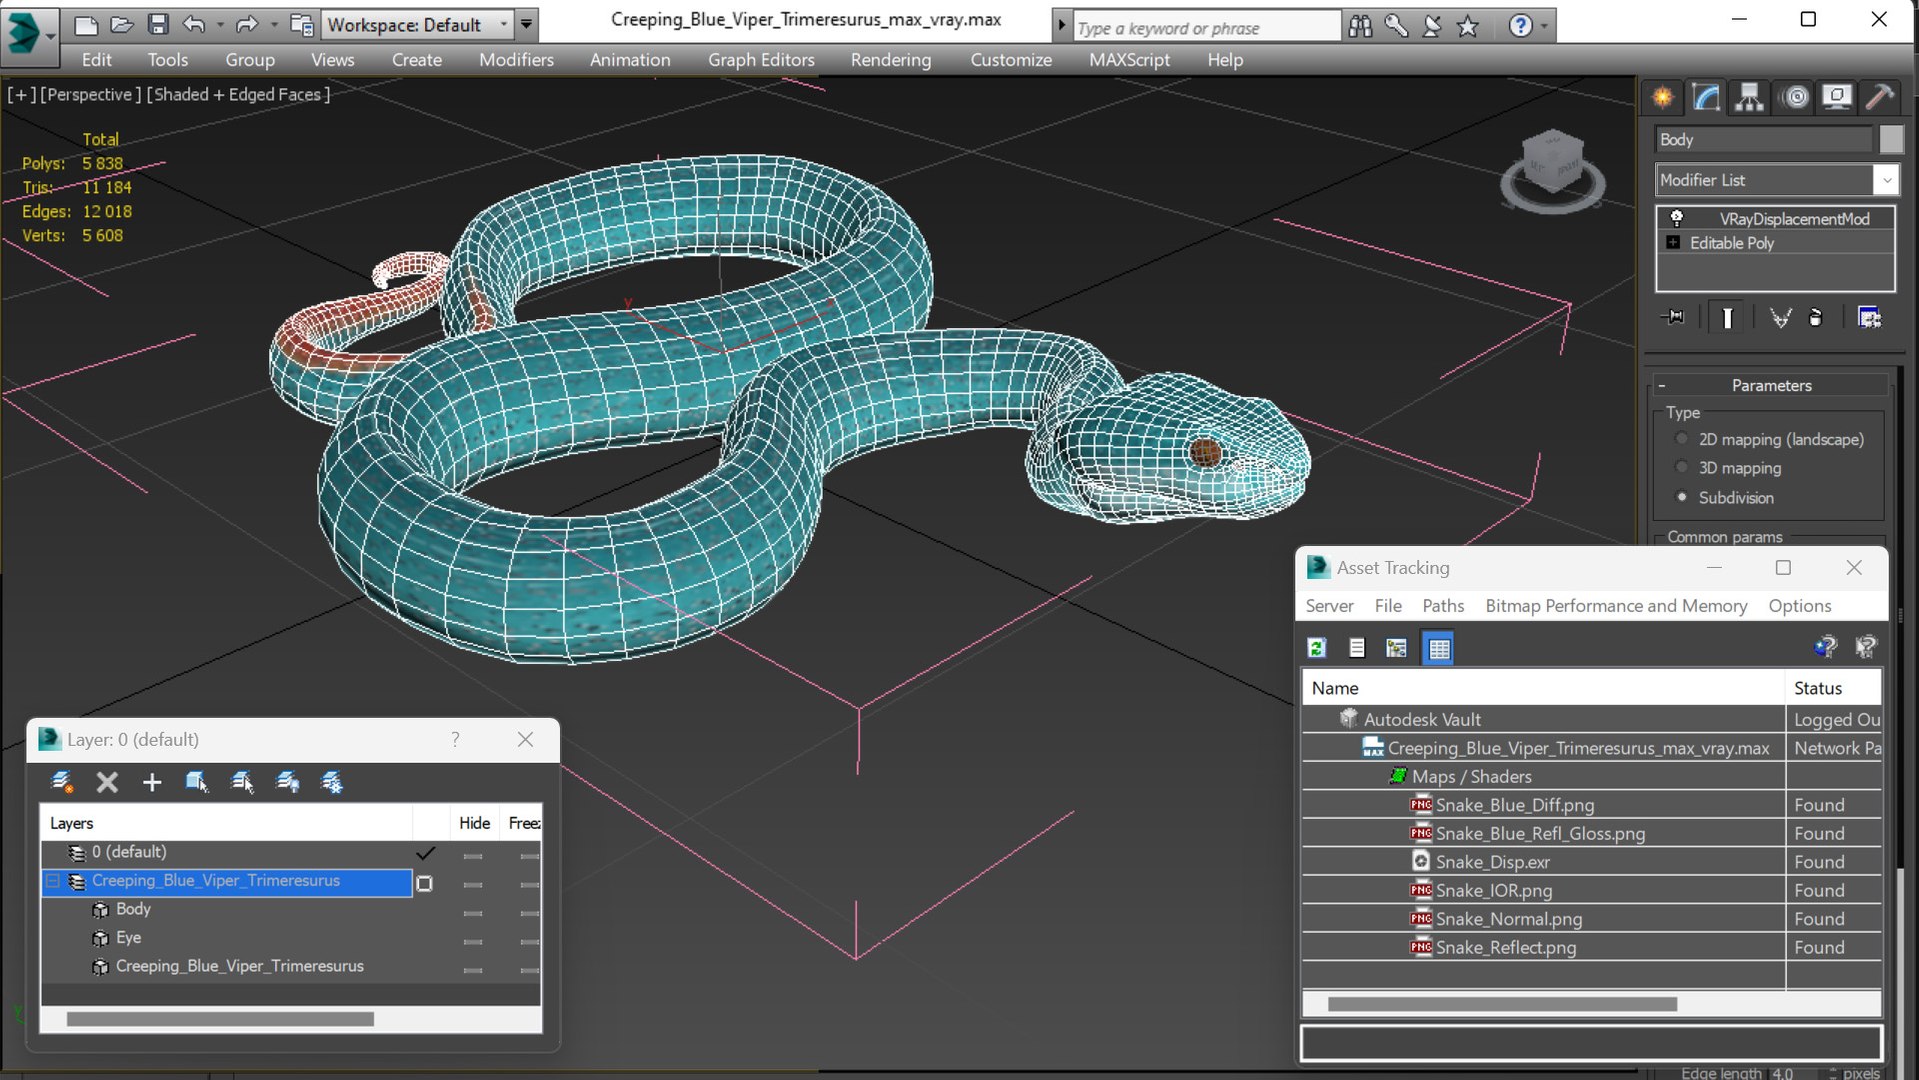
Task: Toggle Hide for the Body object row
Action: coord(473,912)
